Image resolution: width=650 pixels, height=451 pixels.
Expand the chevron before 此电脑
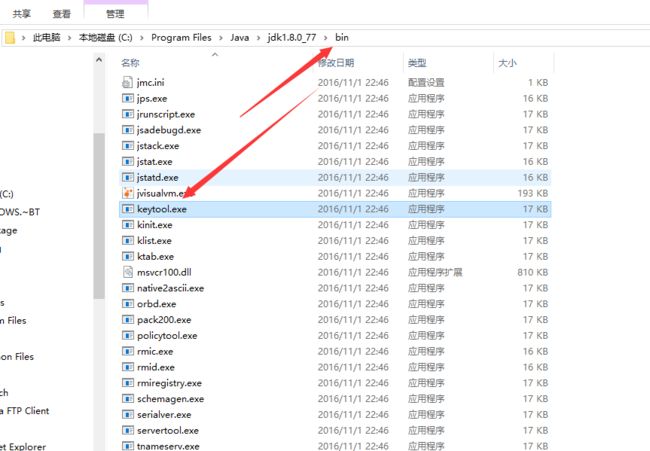pos(24,38)
